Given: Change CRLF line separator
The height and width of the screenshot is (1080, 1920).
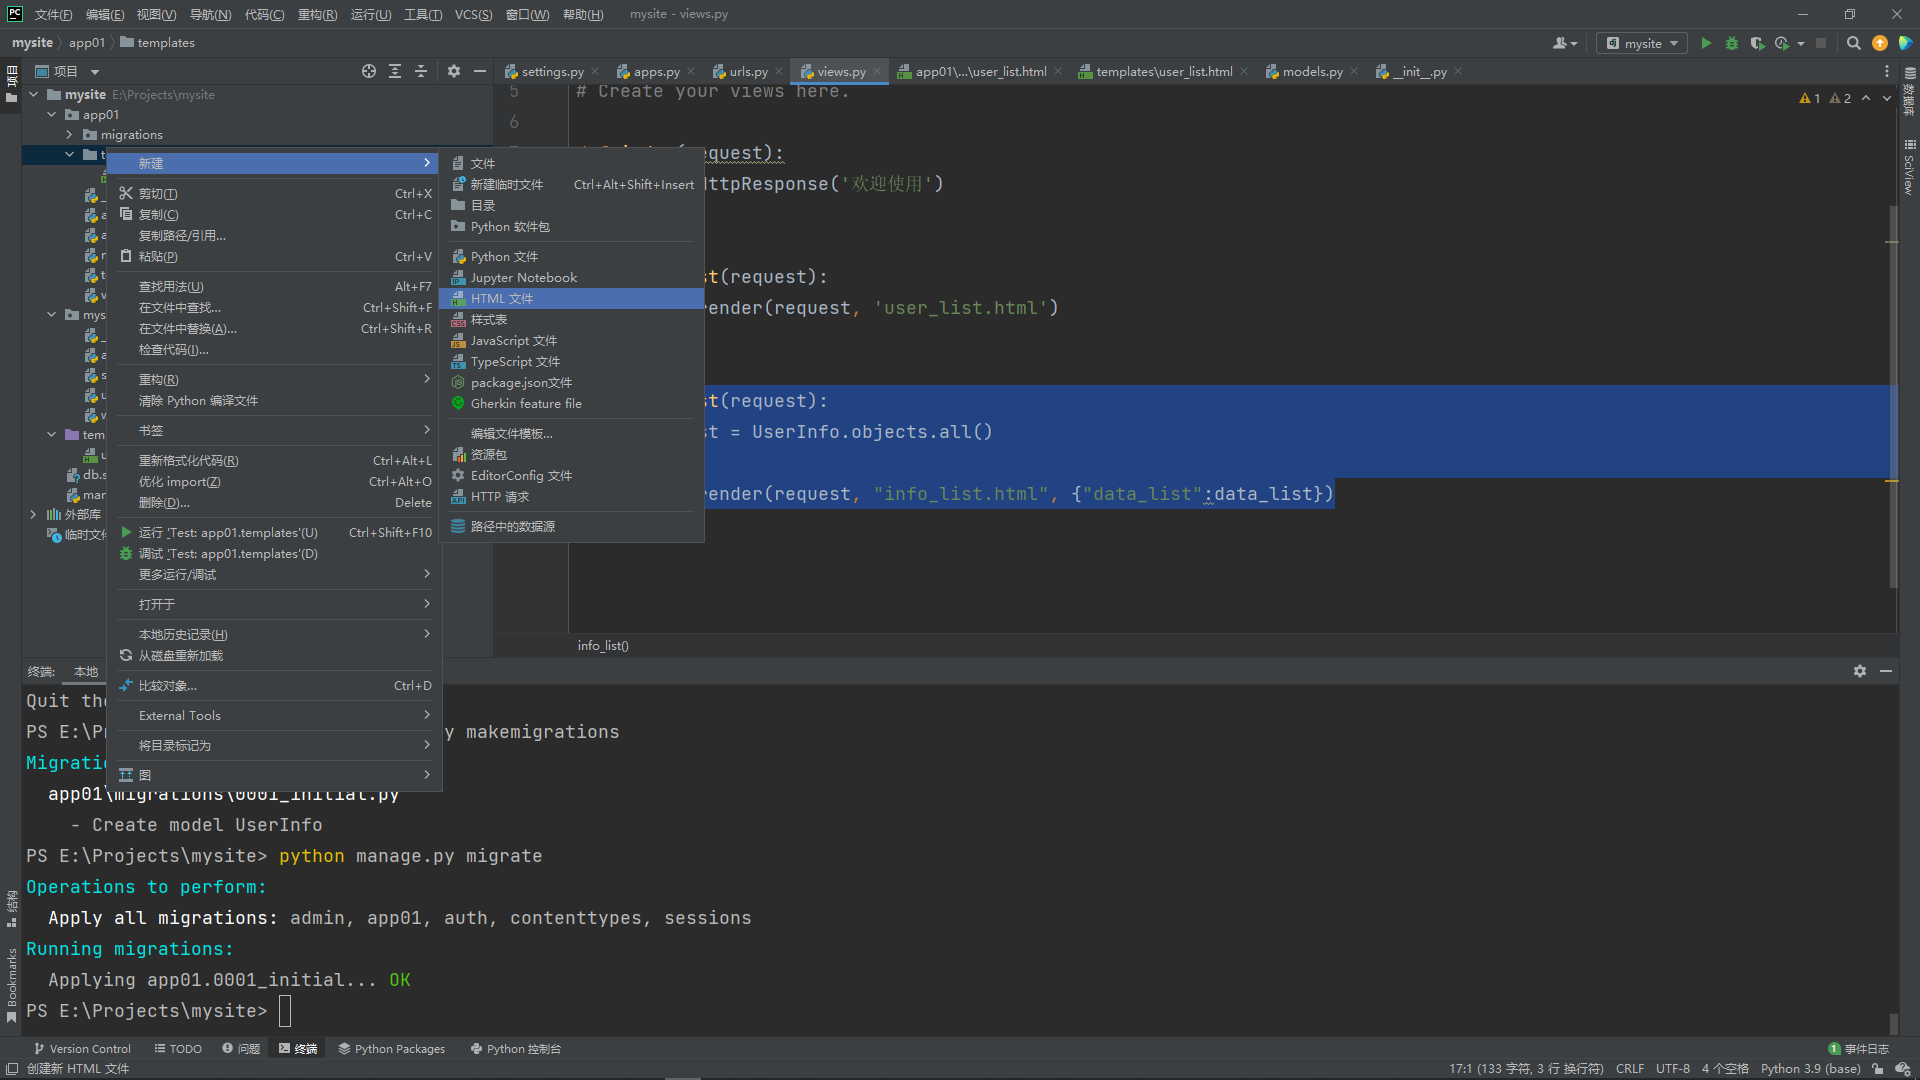Looking at the screenshot, I should (1629, 1068).
